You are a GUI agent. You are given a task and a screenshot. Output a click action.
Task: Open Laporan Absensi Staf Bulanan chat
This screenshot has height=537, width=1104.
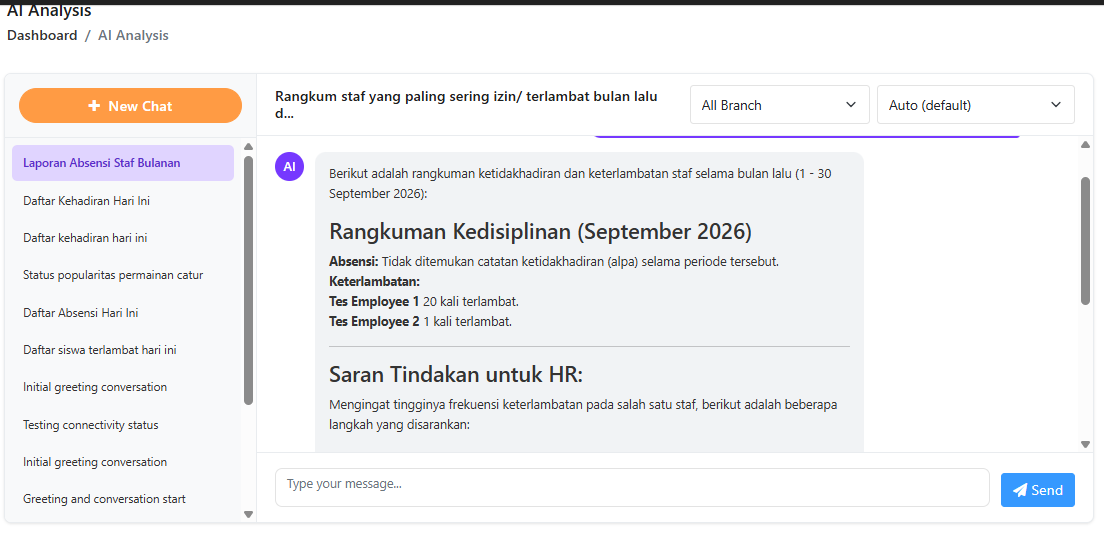pos(123,163)
